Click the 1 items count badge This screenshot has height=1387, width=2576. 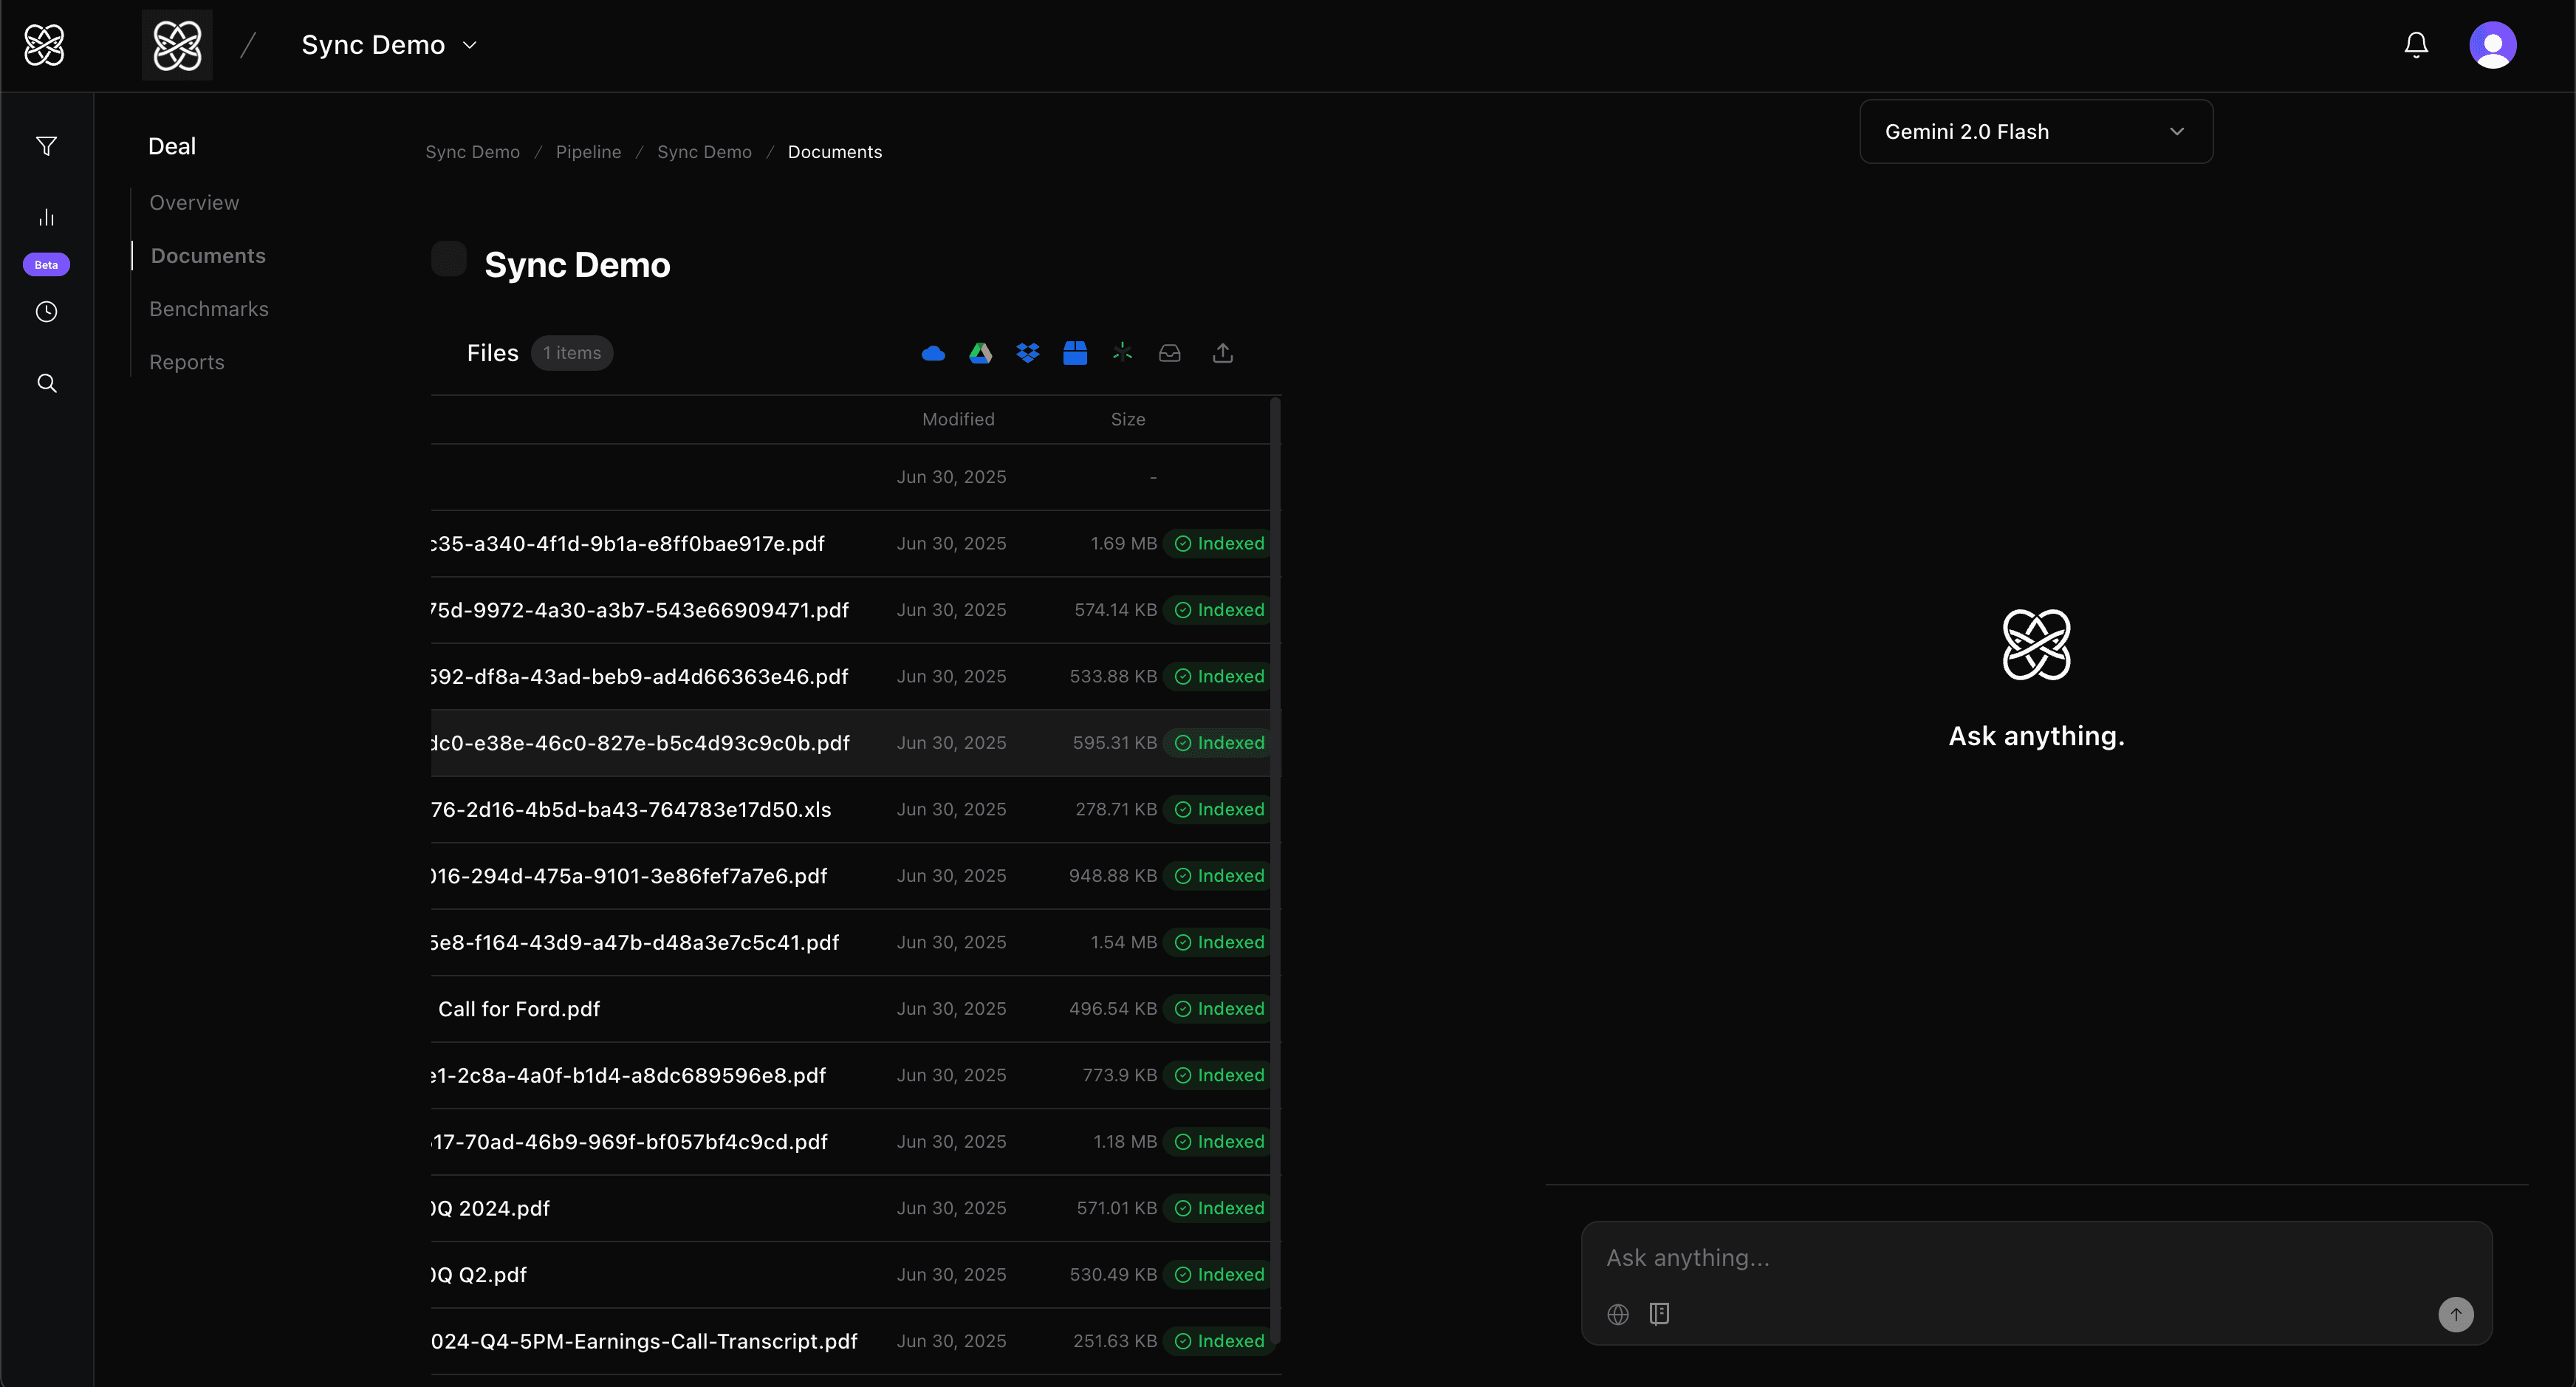(572, 353)
